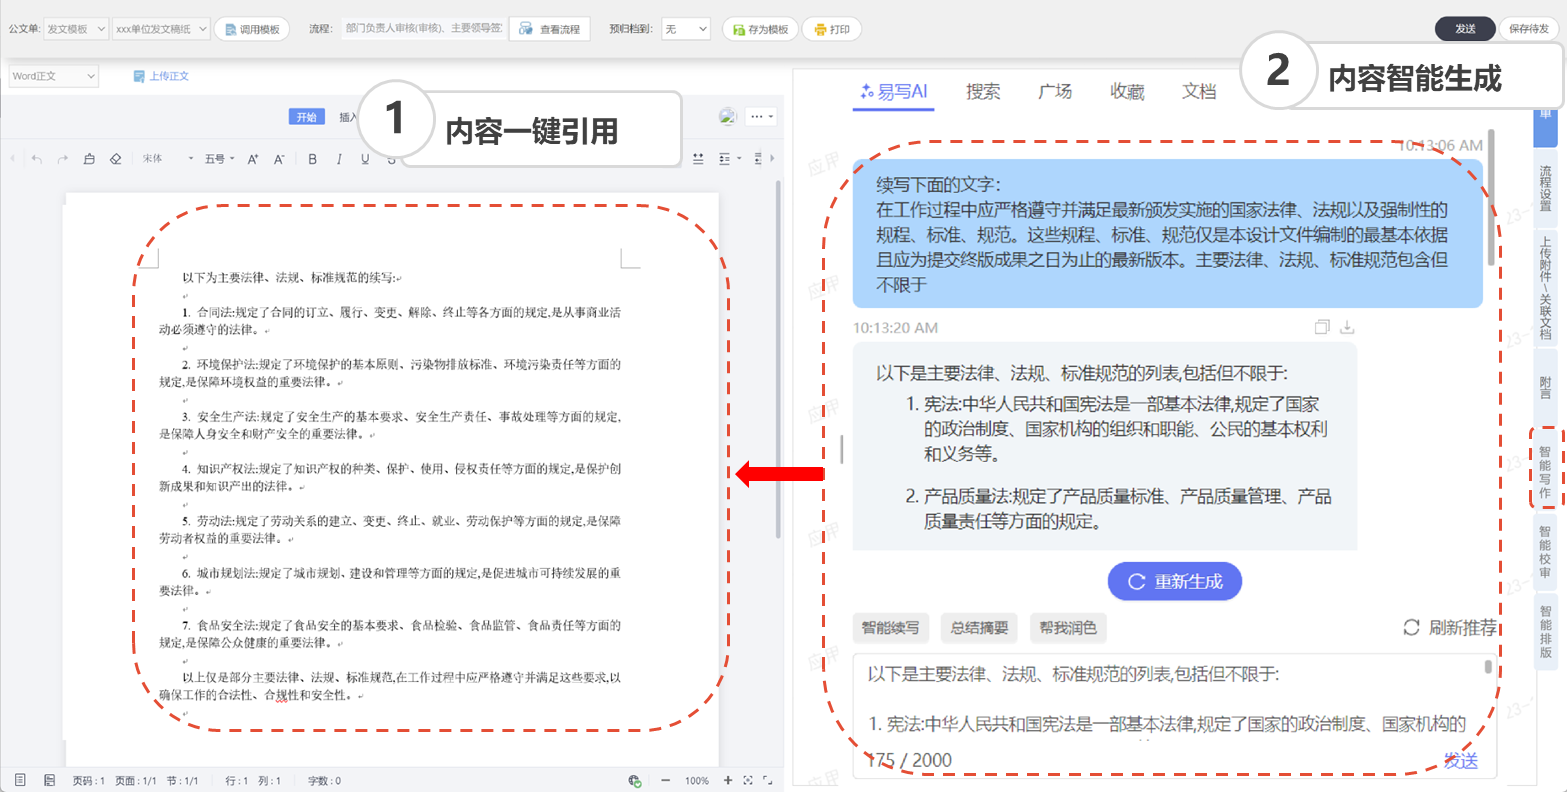The width and height of the screenshot is (1567, 792).
Task: Click the second layout view icon in status bar
Action: click(x=49, y=780)
